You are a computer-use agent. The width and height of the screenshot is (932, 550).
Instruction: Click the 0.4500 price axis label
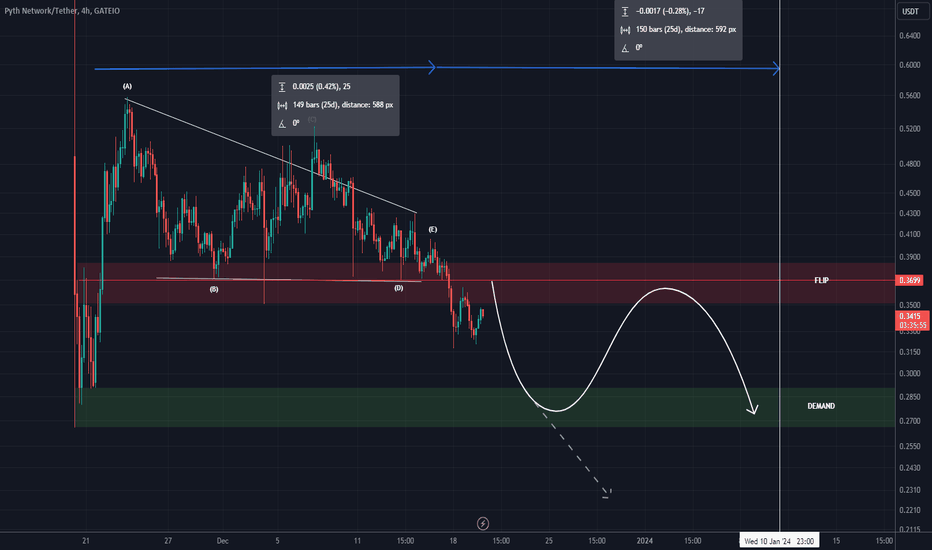[909, 193]
